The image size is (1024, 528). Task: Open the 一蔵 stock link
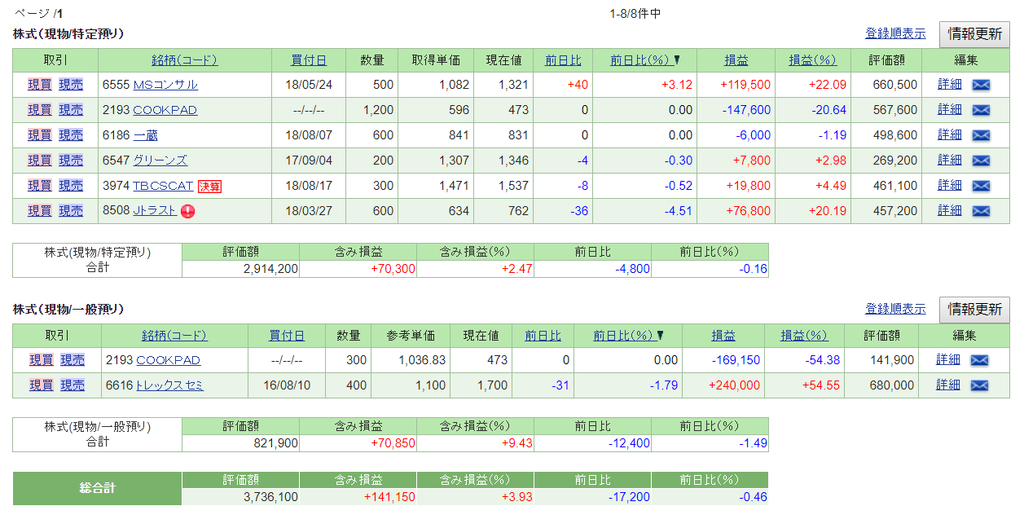coord(146,135)
